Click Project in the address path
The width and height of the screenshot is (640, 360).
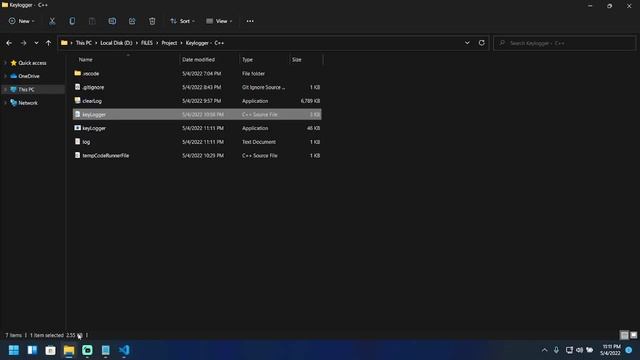(169, 43)
